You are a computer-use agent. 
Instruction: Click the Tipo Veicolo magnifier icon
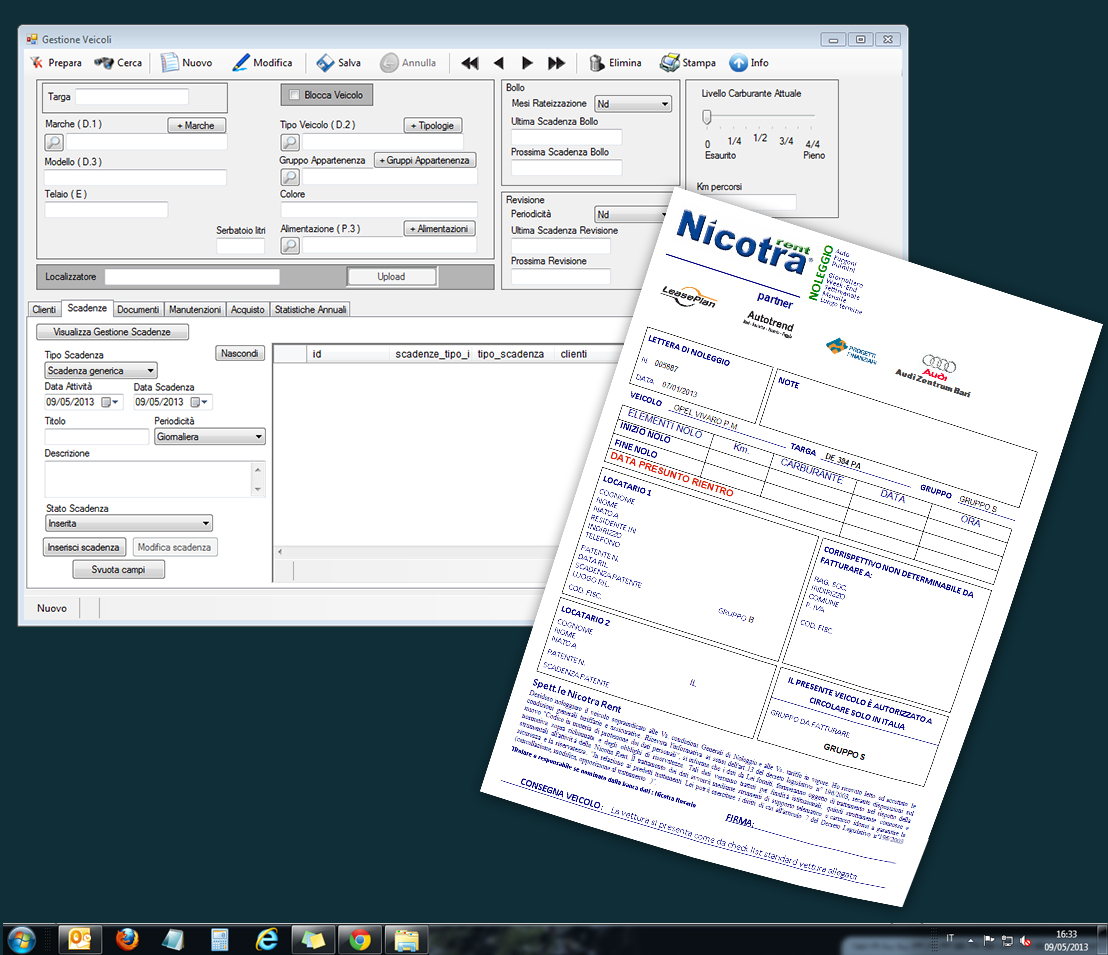tap(290, 142)
